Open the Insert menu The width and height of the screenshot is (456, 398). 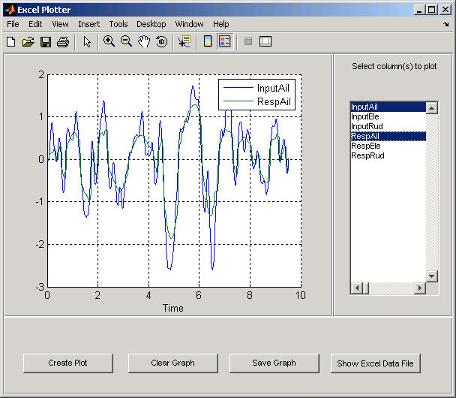[x=89, y=24]
